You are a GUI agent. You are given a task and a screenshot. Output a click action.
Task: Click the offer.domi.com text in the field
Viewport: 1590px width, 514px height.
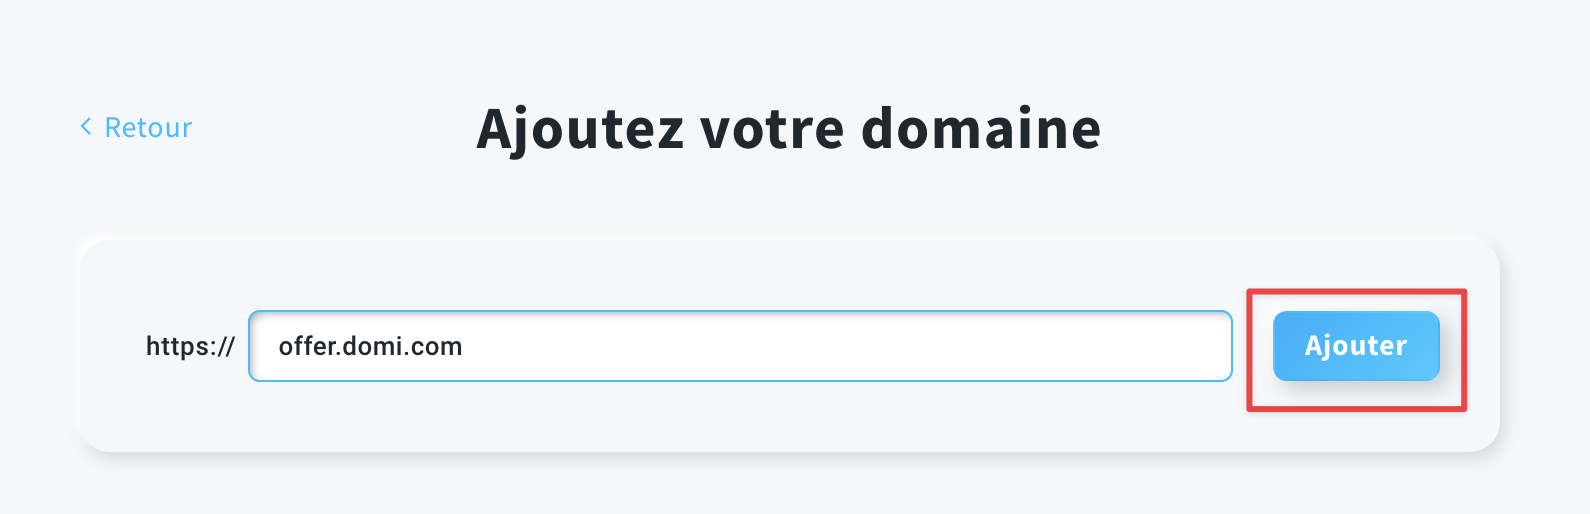370,346
